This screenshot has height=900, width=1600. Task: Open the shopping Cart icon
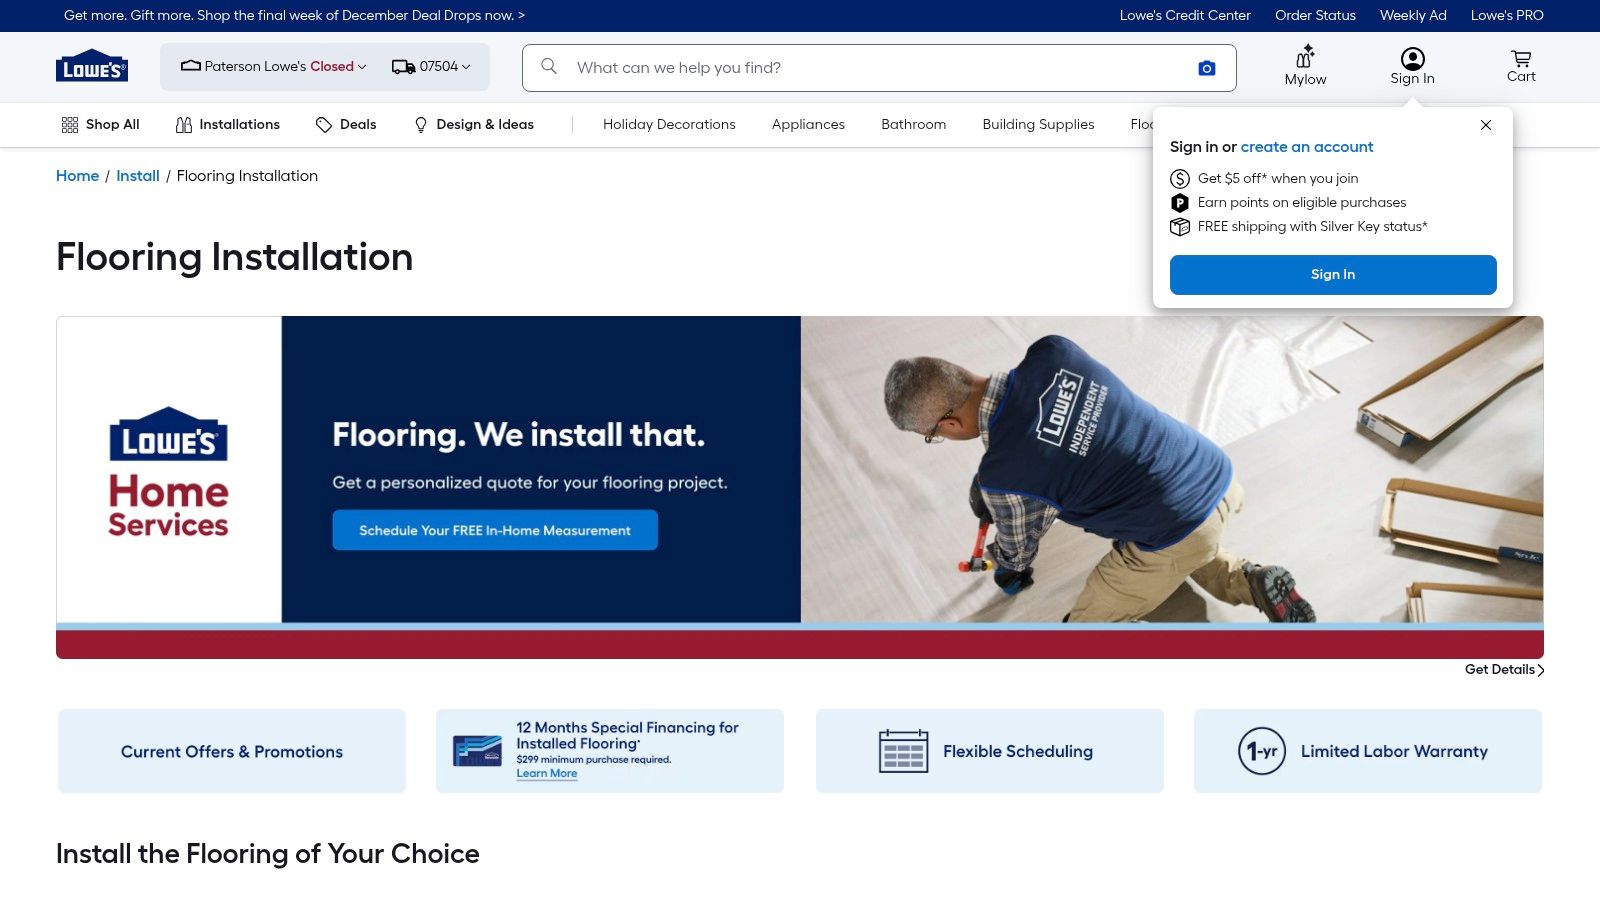pyautogui.click(x=1520, y=60)
